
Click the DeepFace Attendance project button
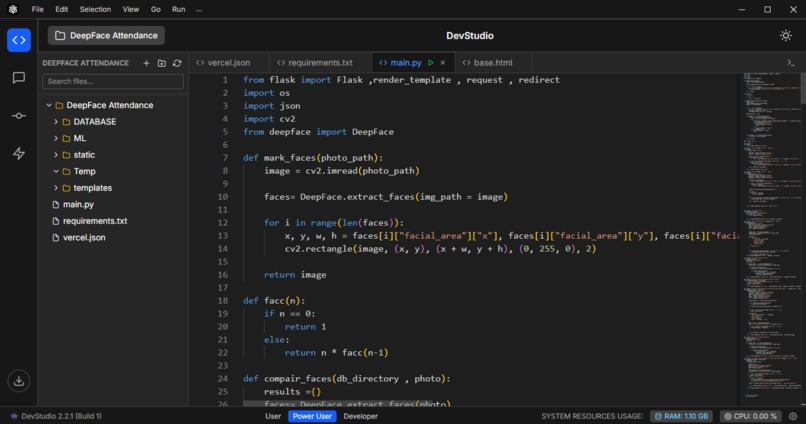tap(106, 35)
